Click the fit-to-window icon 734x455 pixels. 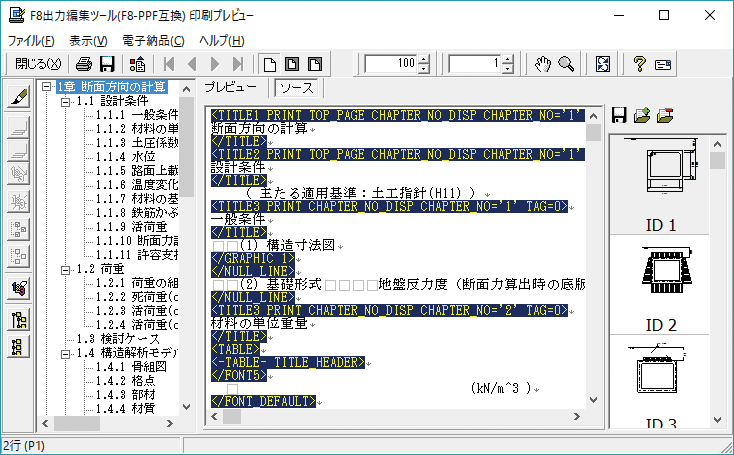click(603, 64)
